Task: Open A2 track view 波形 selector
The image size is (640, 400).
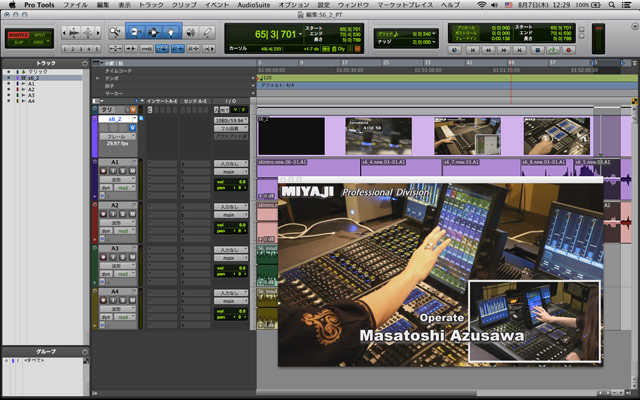Action: 118,222
